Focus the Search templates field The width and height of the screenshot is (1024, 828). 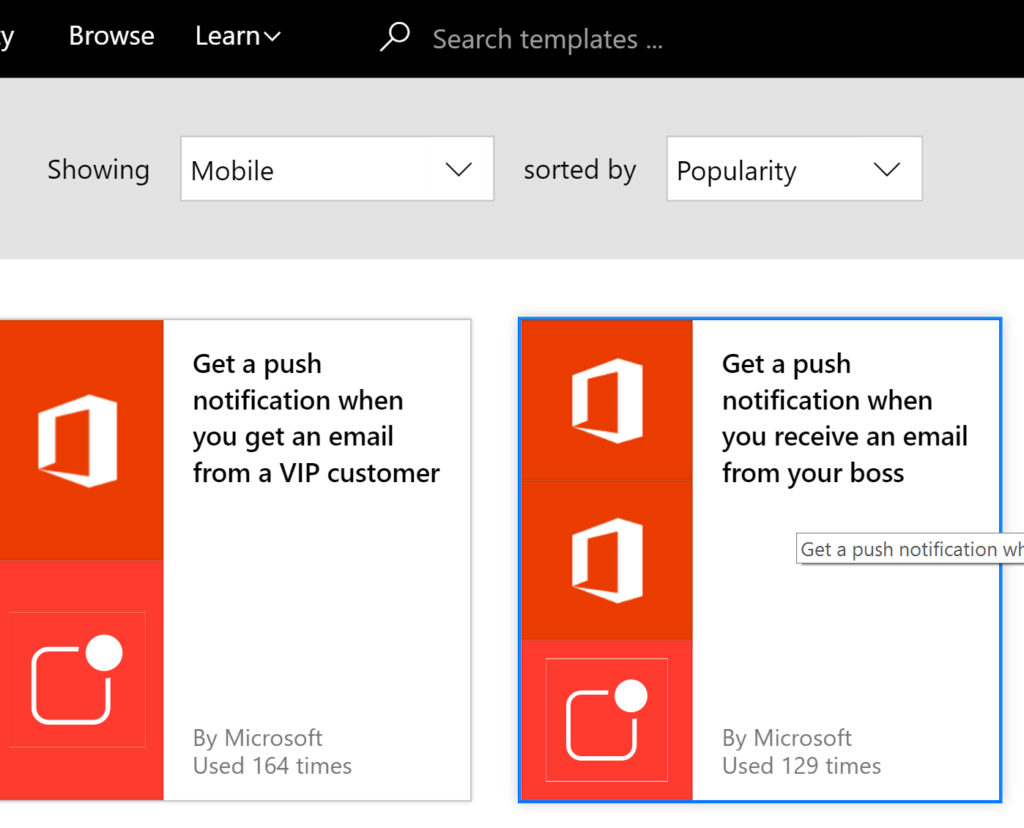click(548, 39)
